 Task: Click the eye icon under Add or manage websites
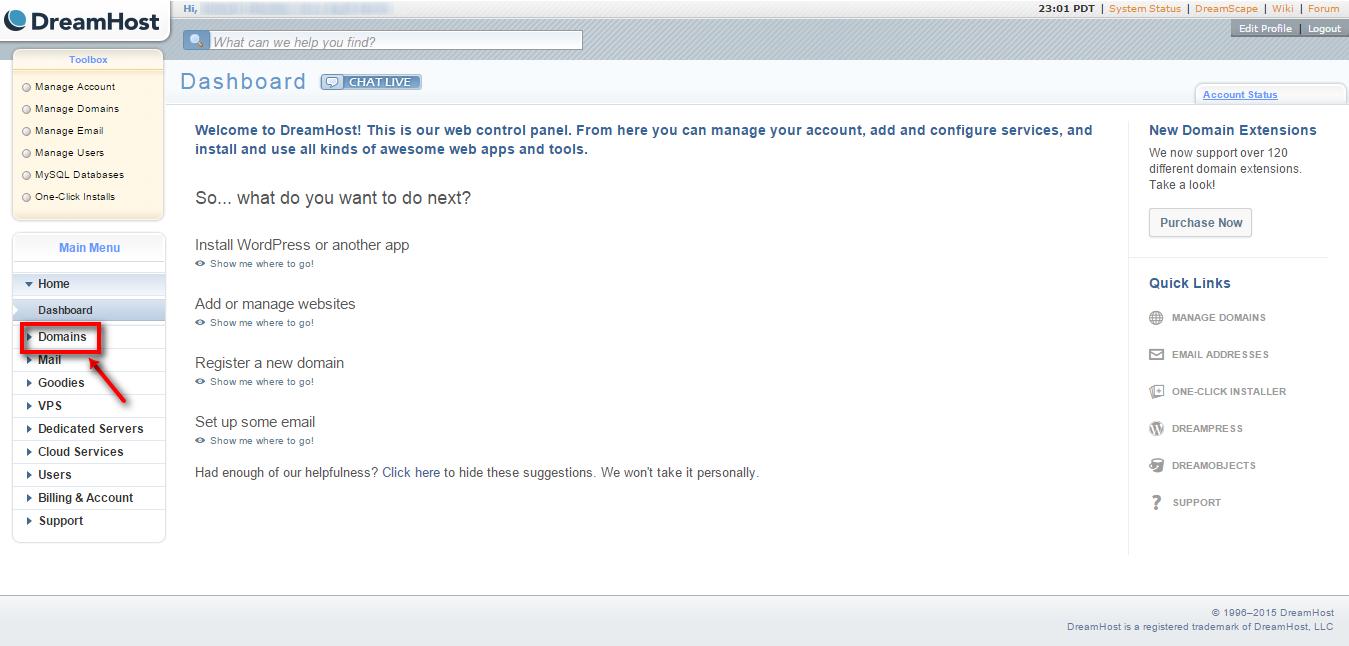[200, 323]
